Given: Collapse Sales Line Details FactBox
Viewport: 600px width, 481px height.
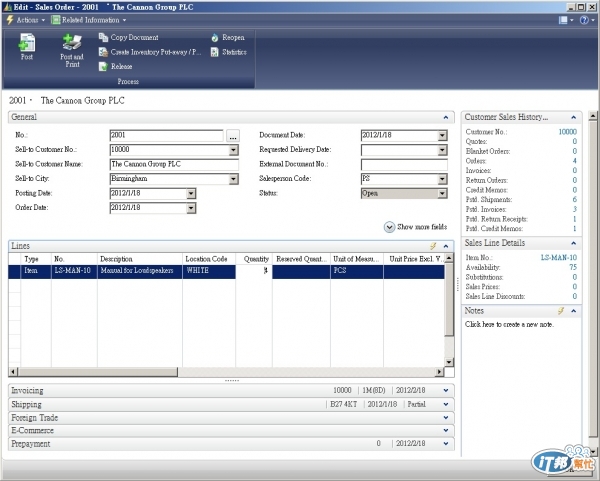Looking at the screenshot, I should pos(574,243).
